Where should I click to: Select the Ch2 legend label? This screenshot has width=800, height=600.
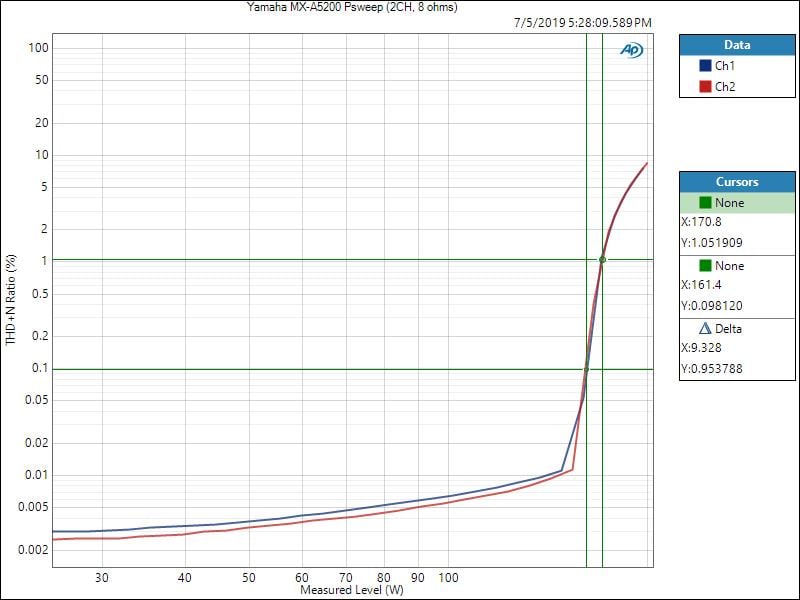725,87
